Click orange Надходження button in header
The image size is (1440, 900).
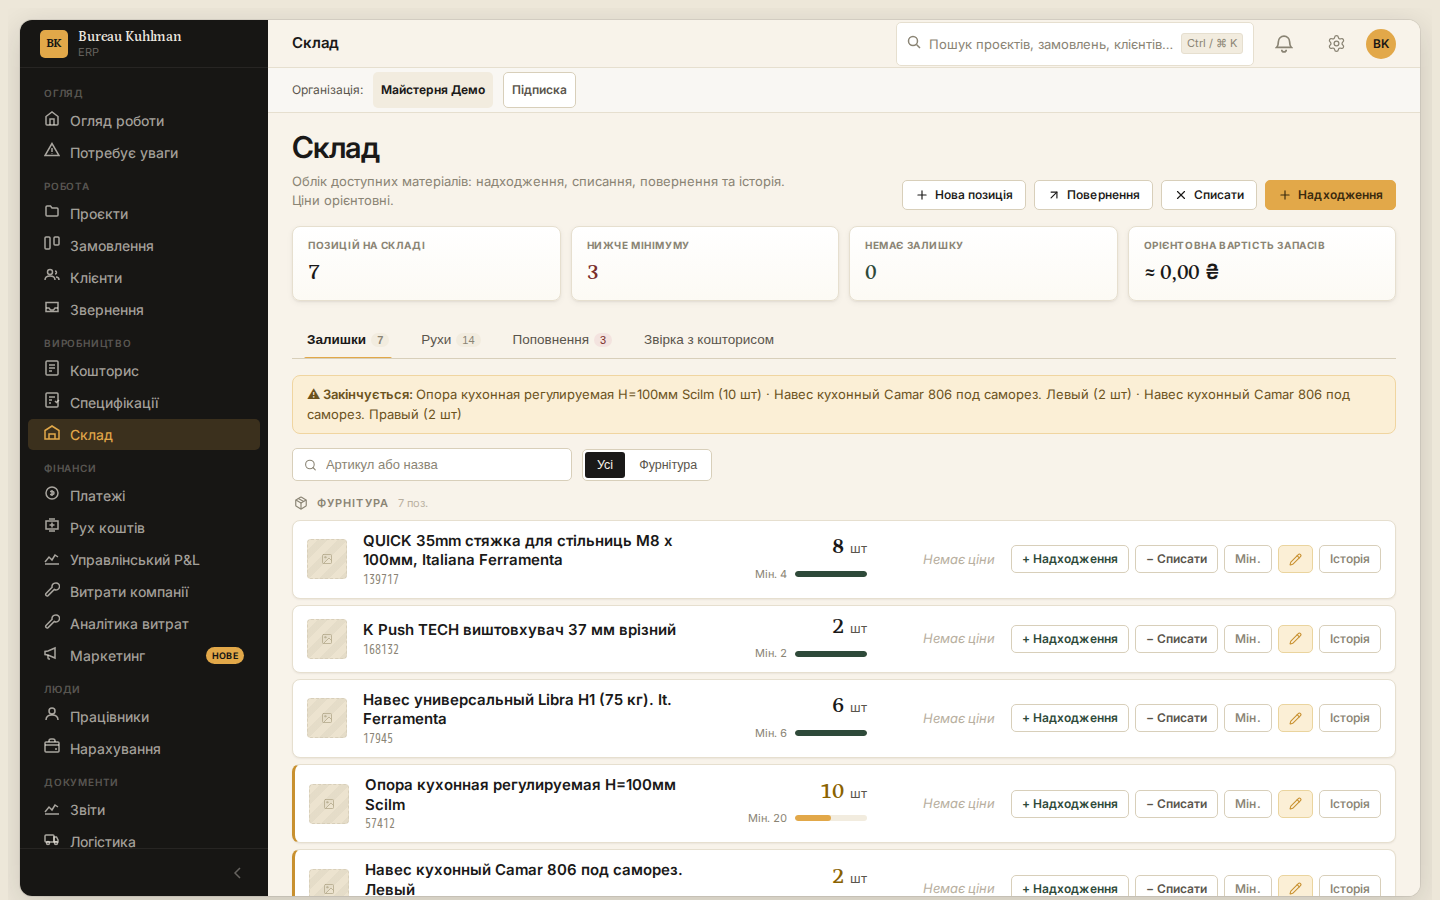(1330, 195)
